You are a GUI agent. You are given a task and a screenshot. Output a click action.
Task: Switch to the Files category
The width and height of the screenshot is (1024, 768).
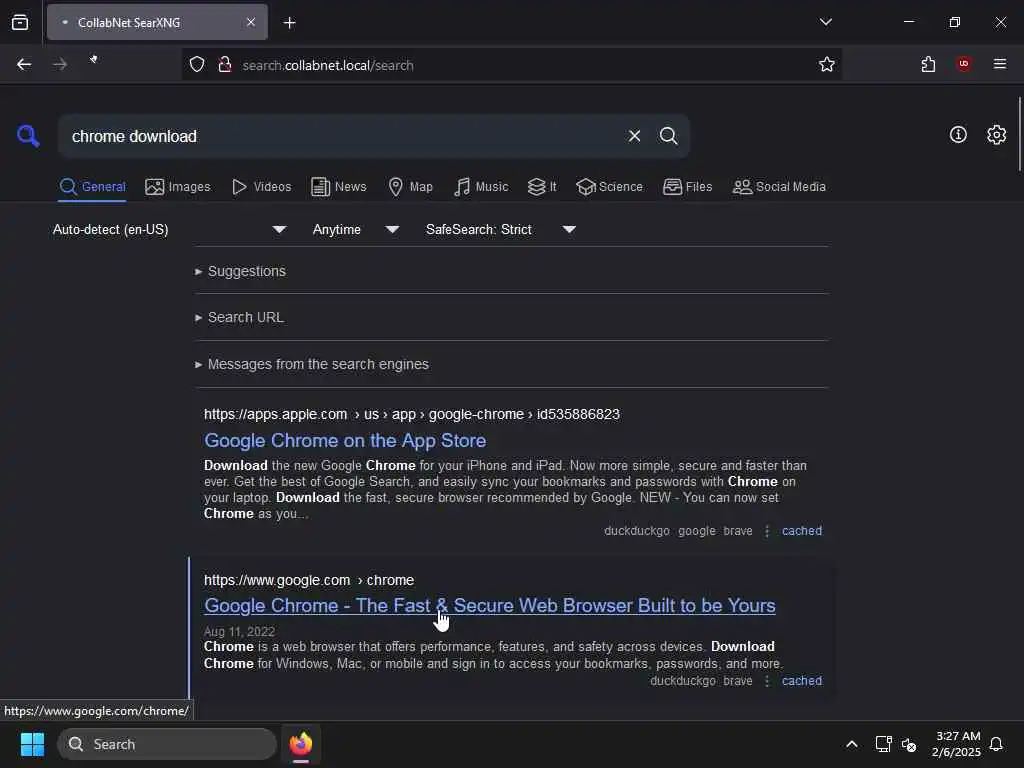pos(687,187)
